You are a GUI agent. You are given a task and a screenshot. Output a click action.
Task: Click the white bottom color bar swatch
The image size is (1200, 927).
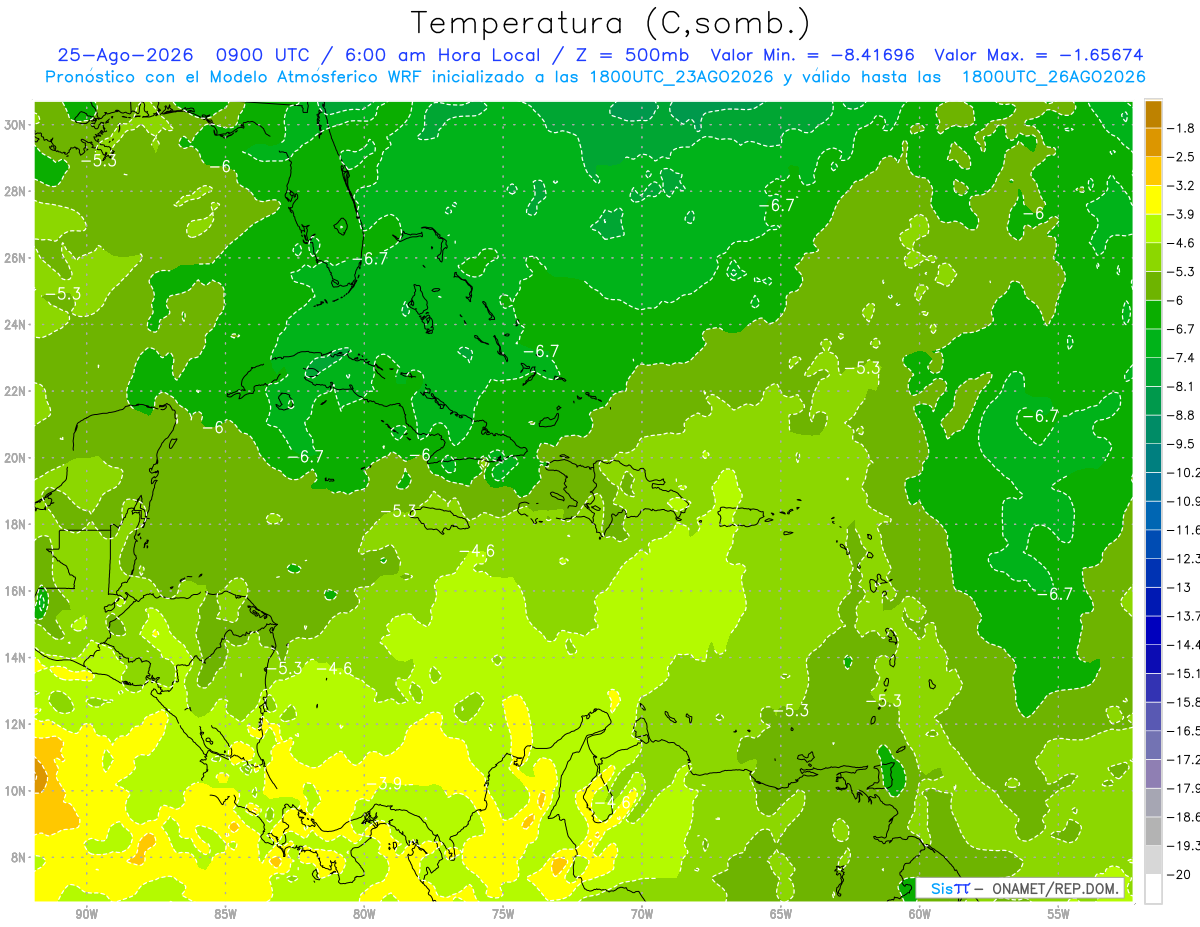[x=1153, y=889]
